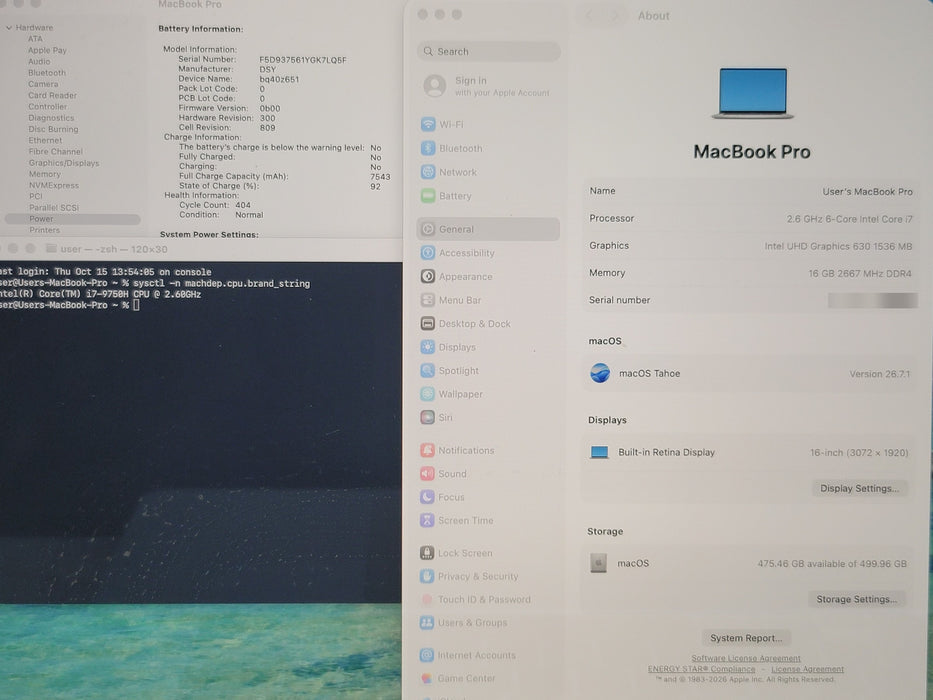
Task: Click the macOS Tahoe version row
Action: 749,373
